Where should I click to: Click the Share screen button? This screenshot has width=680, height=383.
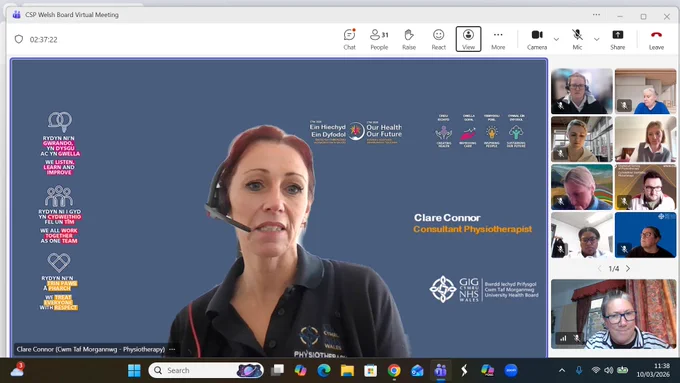[x=618, y=39]
